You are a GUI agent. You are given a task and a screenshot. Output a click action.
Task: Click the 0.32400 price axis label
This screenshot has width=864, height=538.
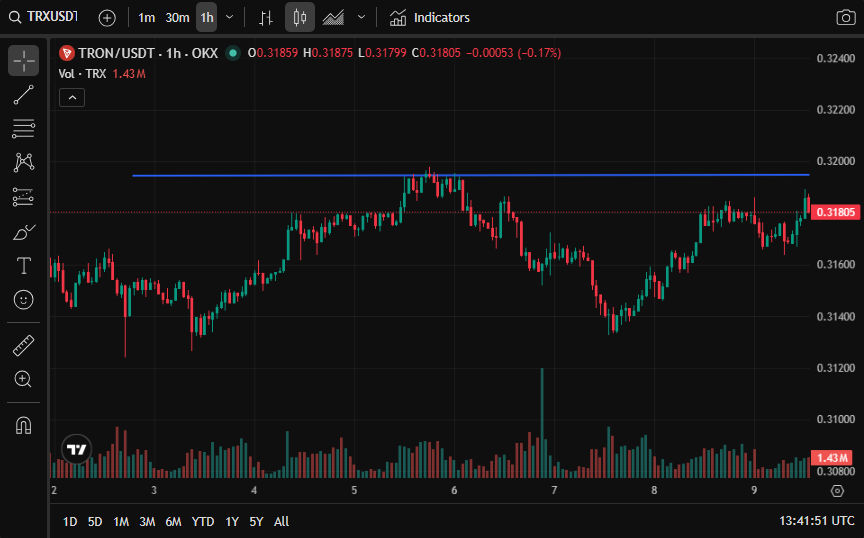[835, 58]
